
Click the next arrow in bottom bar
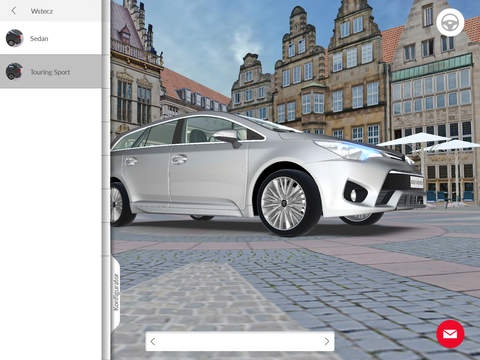[x=327, y=341]
